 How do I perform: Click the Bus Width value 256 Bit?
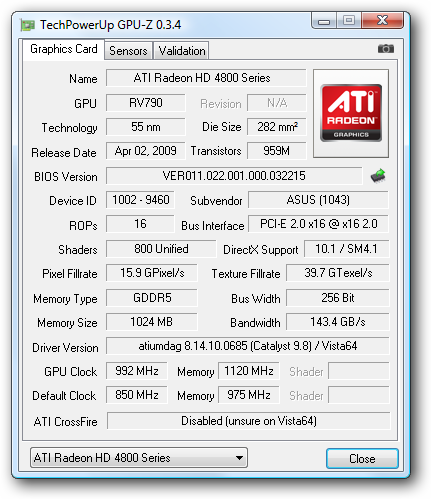338,298
